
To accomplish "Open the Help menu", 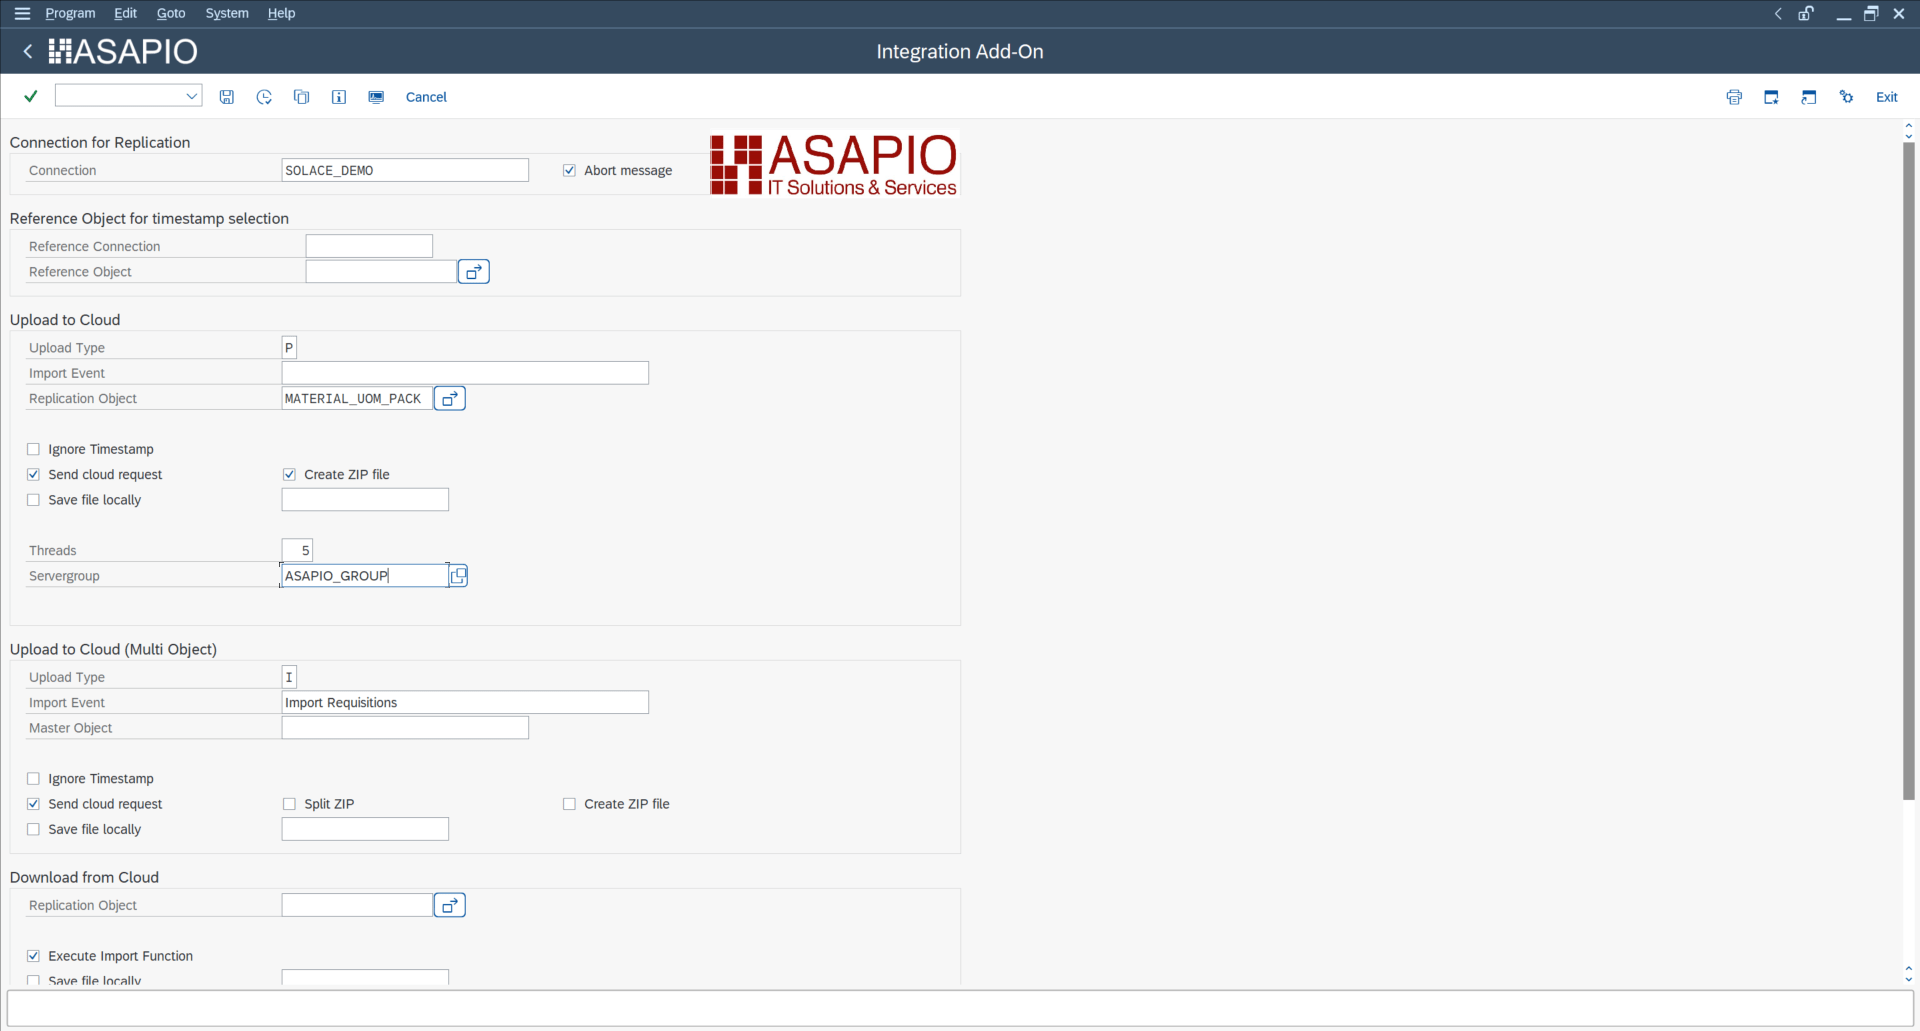I will [281, 13].
